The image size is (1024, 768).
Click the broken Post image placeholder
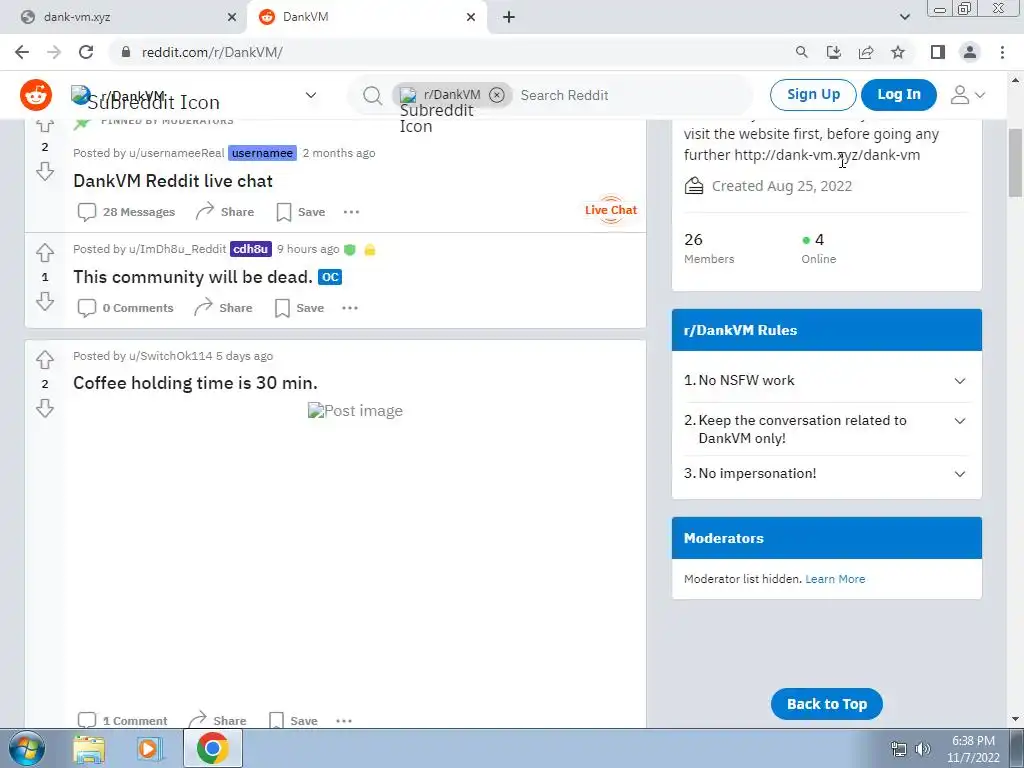point(355,411)
